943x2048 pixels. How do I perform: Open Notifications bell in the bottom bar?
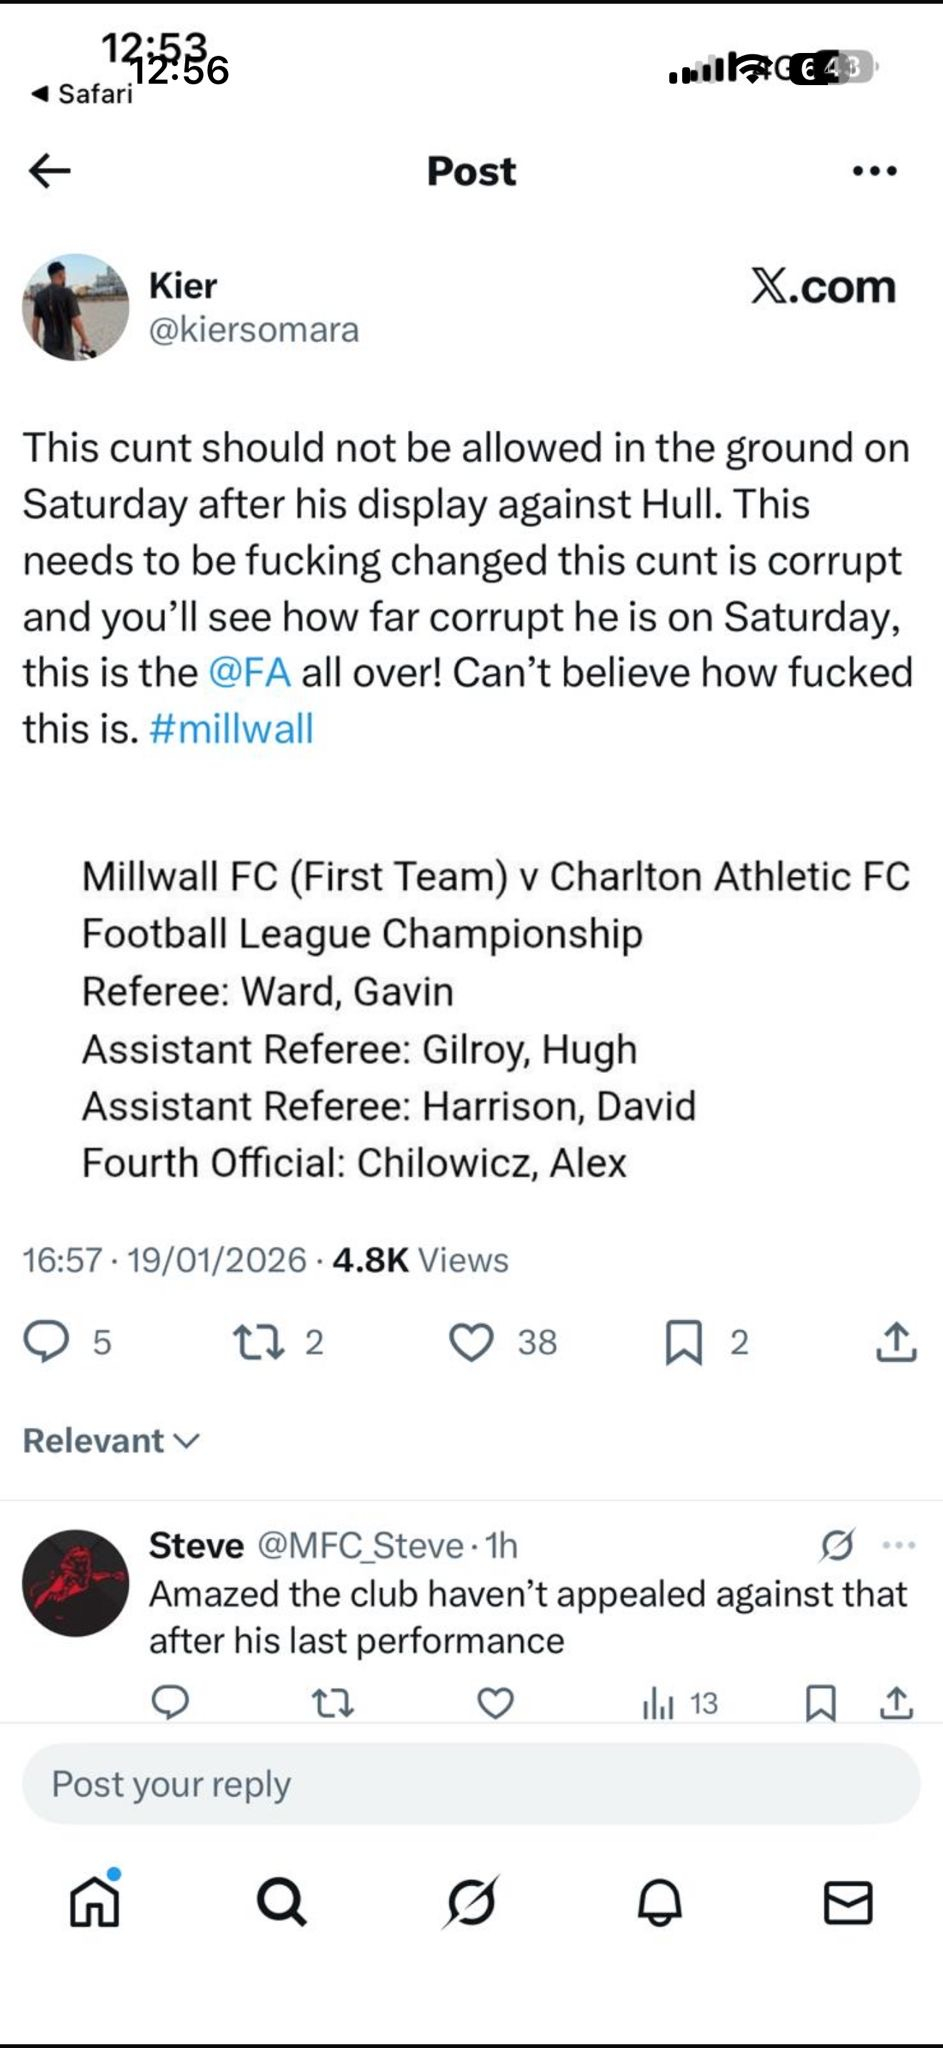[x=659, y=1901]
